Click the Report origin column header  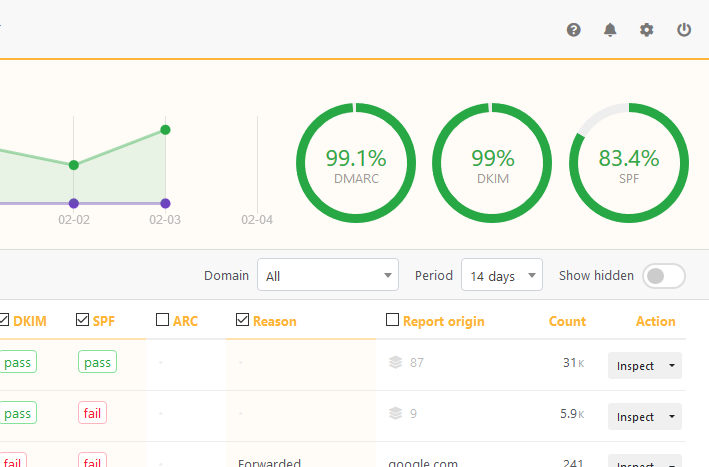[x=443, y=321]
